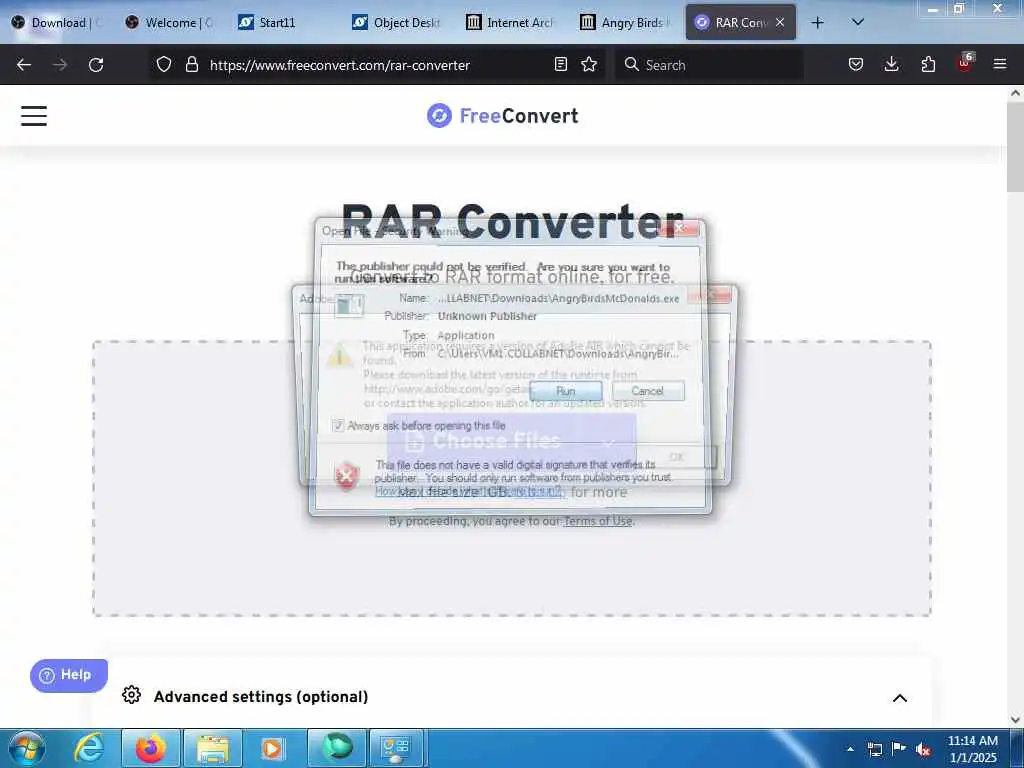The width and height of the screenshot is (1024, 768).
Task: Toggle Always ask before opening this file
Action: pos(338,426)
